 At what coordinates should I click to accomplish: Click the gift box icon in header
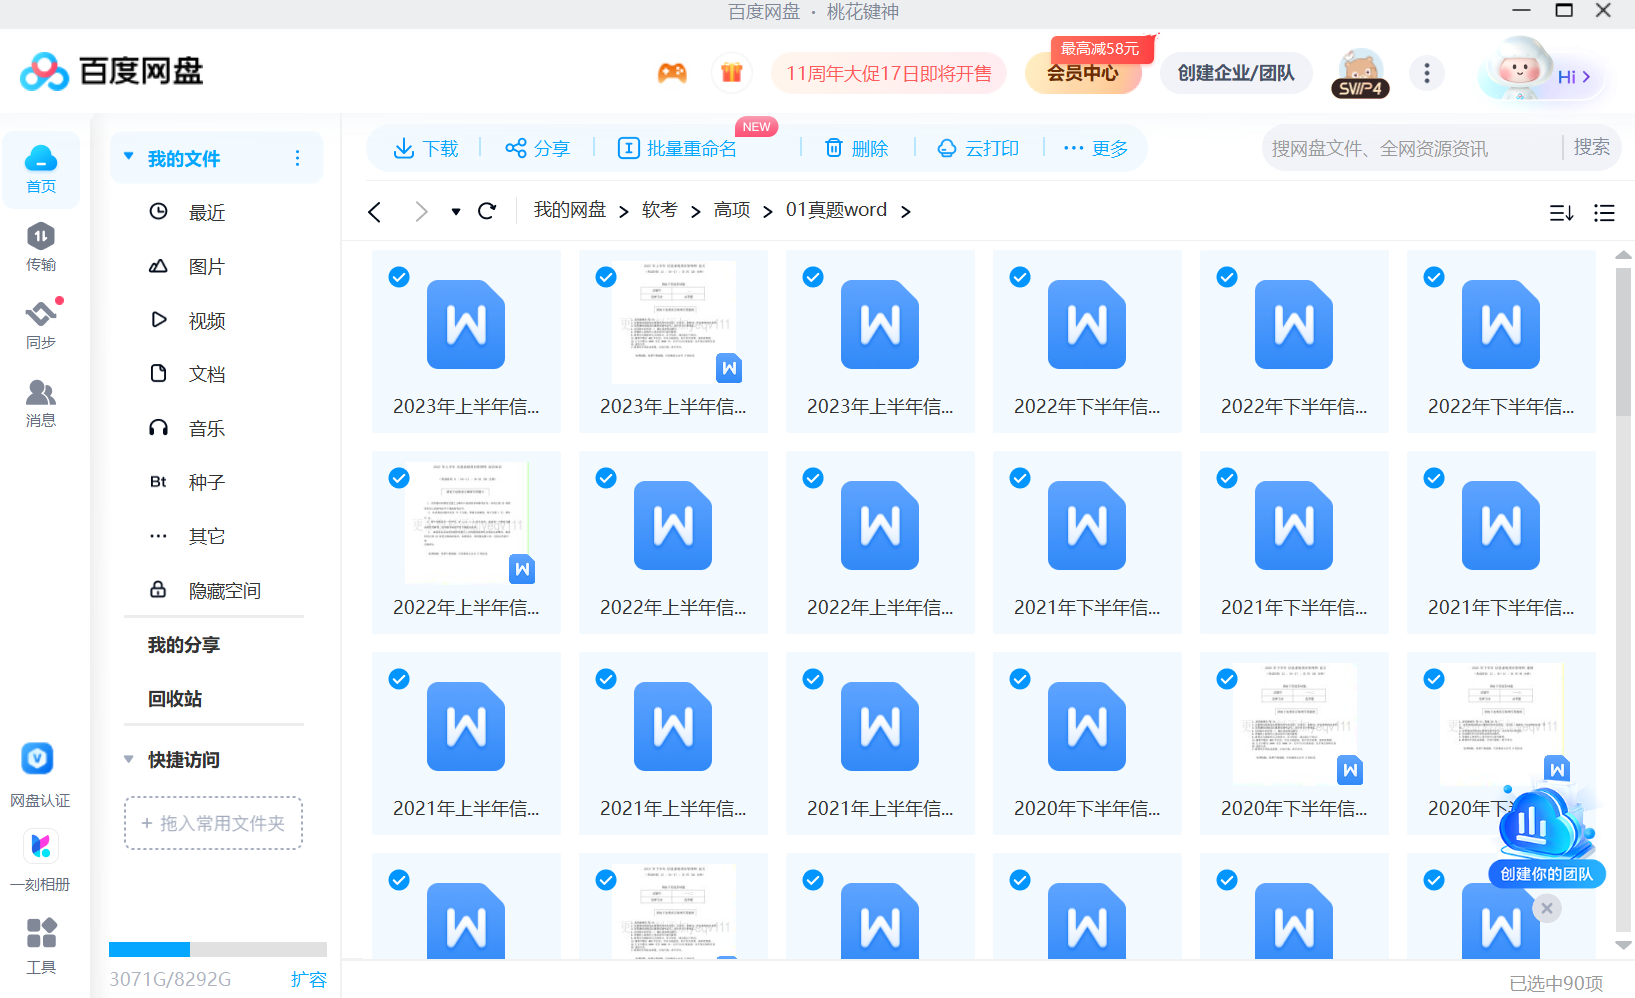[732, 73]
